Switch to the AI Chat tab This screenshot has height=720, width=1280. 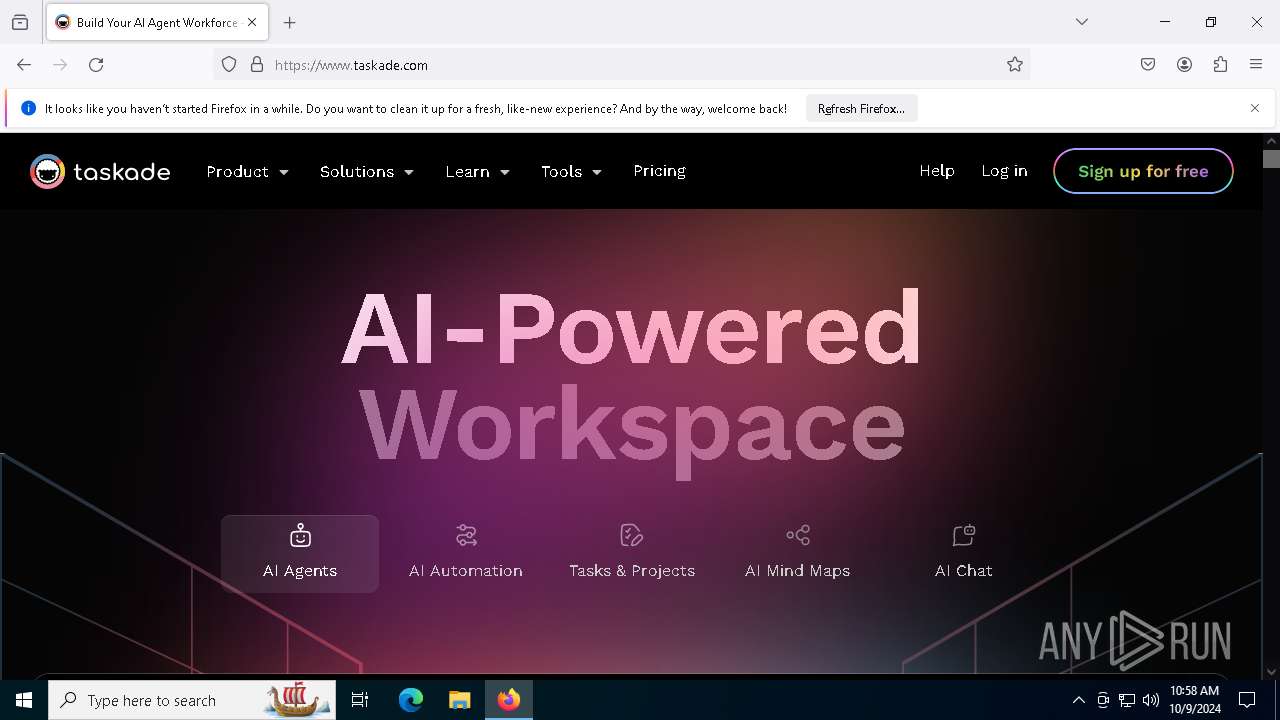[964, 554]
